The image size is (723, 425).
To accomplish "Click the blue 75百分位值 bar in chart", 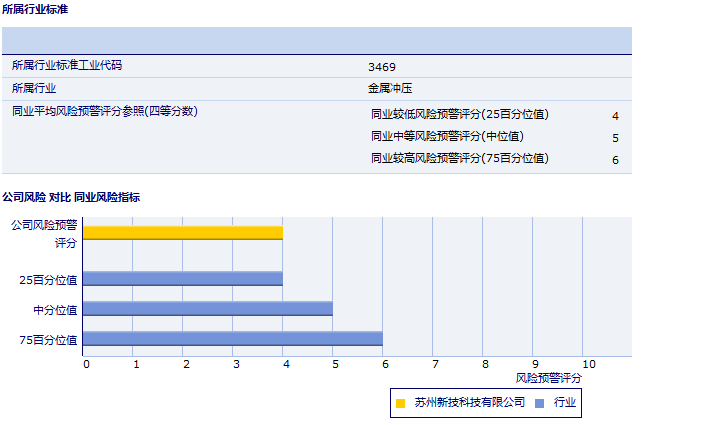I will click(233, 339).
